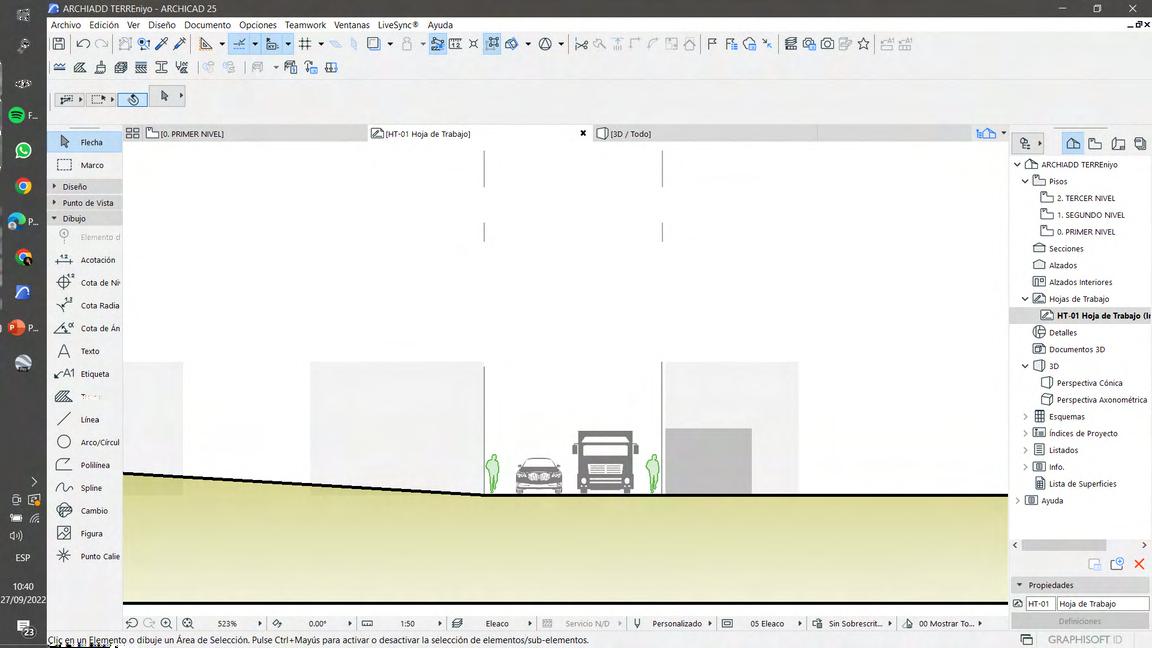This screenshot has height=648, width=1152.
Task: Click the Hoja de Trabajo name field
Action: (x=1102, y=604)
